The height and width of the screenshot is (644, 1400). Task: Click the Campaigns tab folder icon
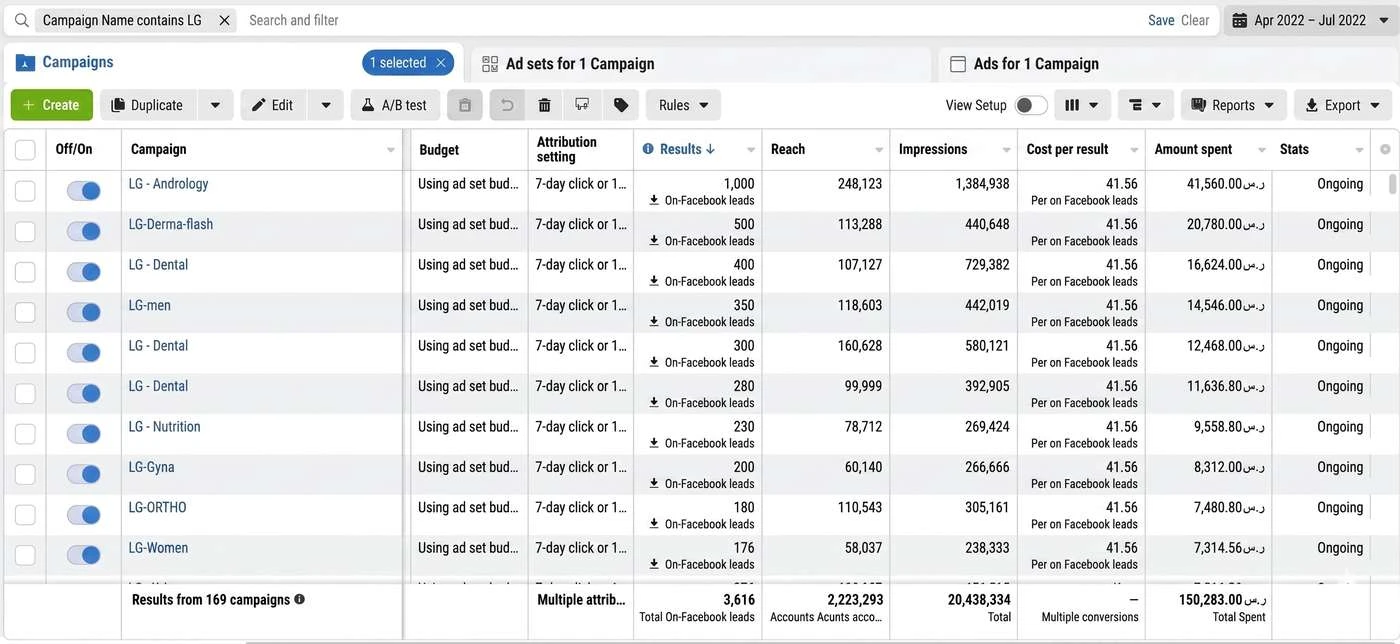pyautogui.click(x=25, y=63)
